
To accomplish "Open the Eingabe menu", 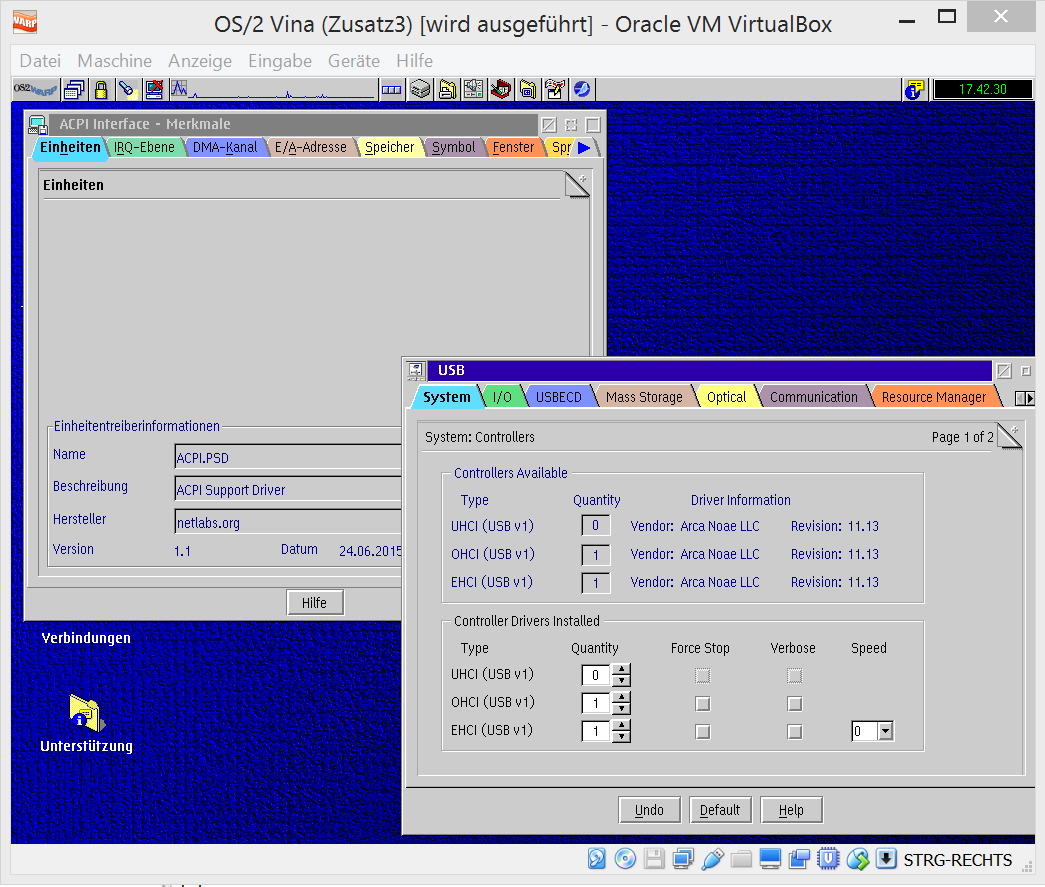I will (x=280, y=61).
